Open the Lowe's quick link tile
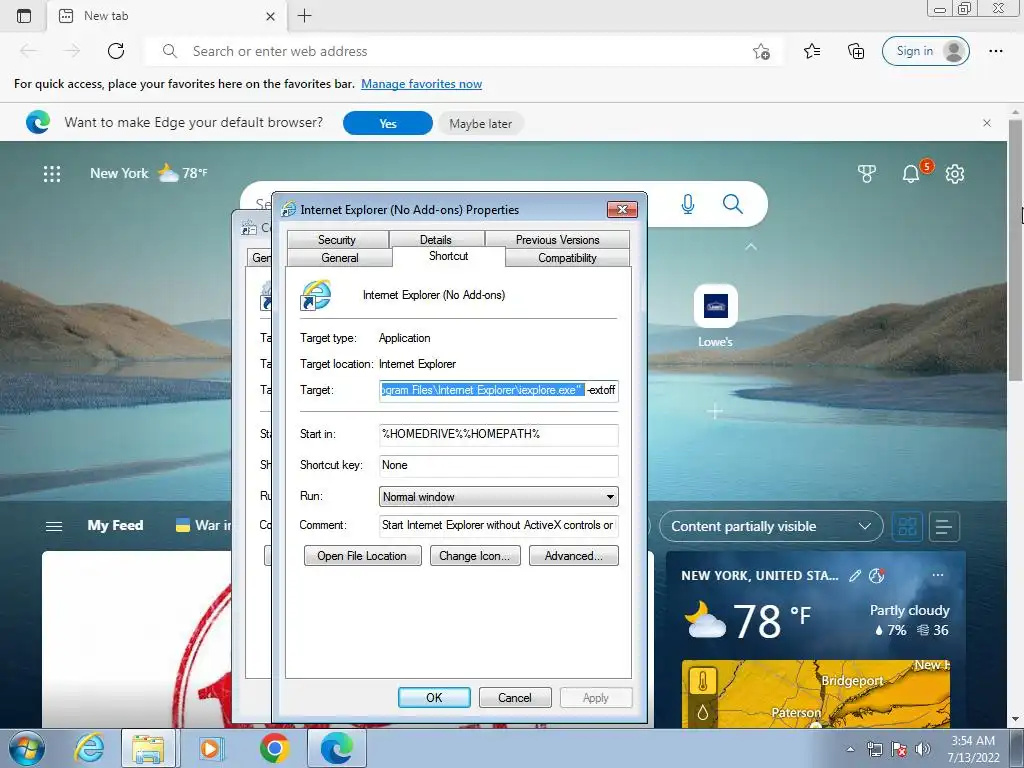 pos(716,316)
